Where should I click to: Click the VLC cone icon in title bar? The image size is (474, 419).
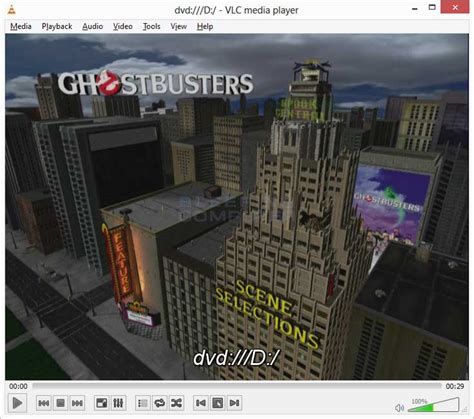pyautogui.click(x=11, y=9)
